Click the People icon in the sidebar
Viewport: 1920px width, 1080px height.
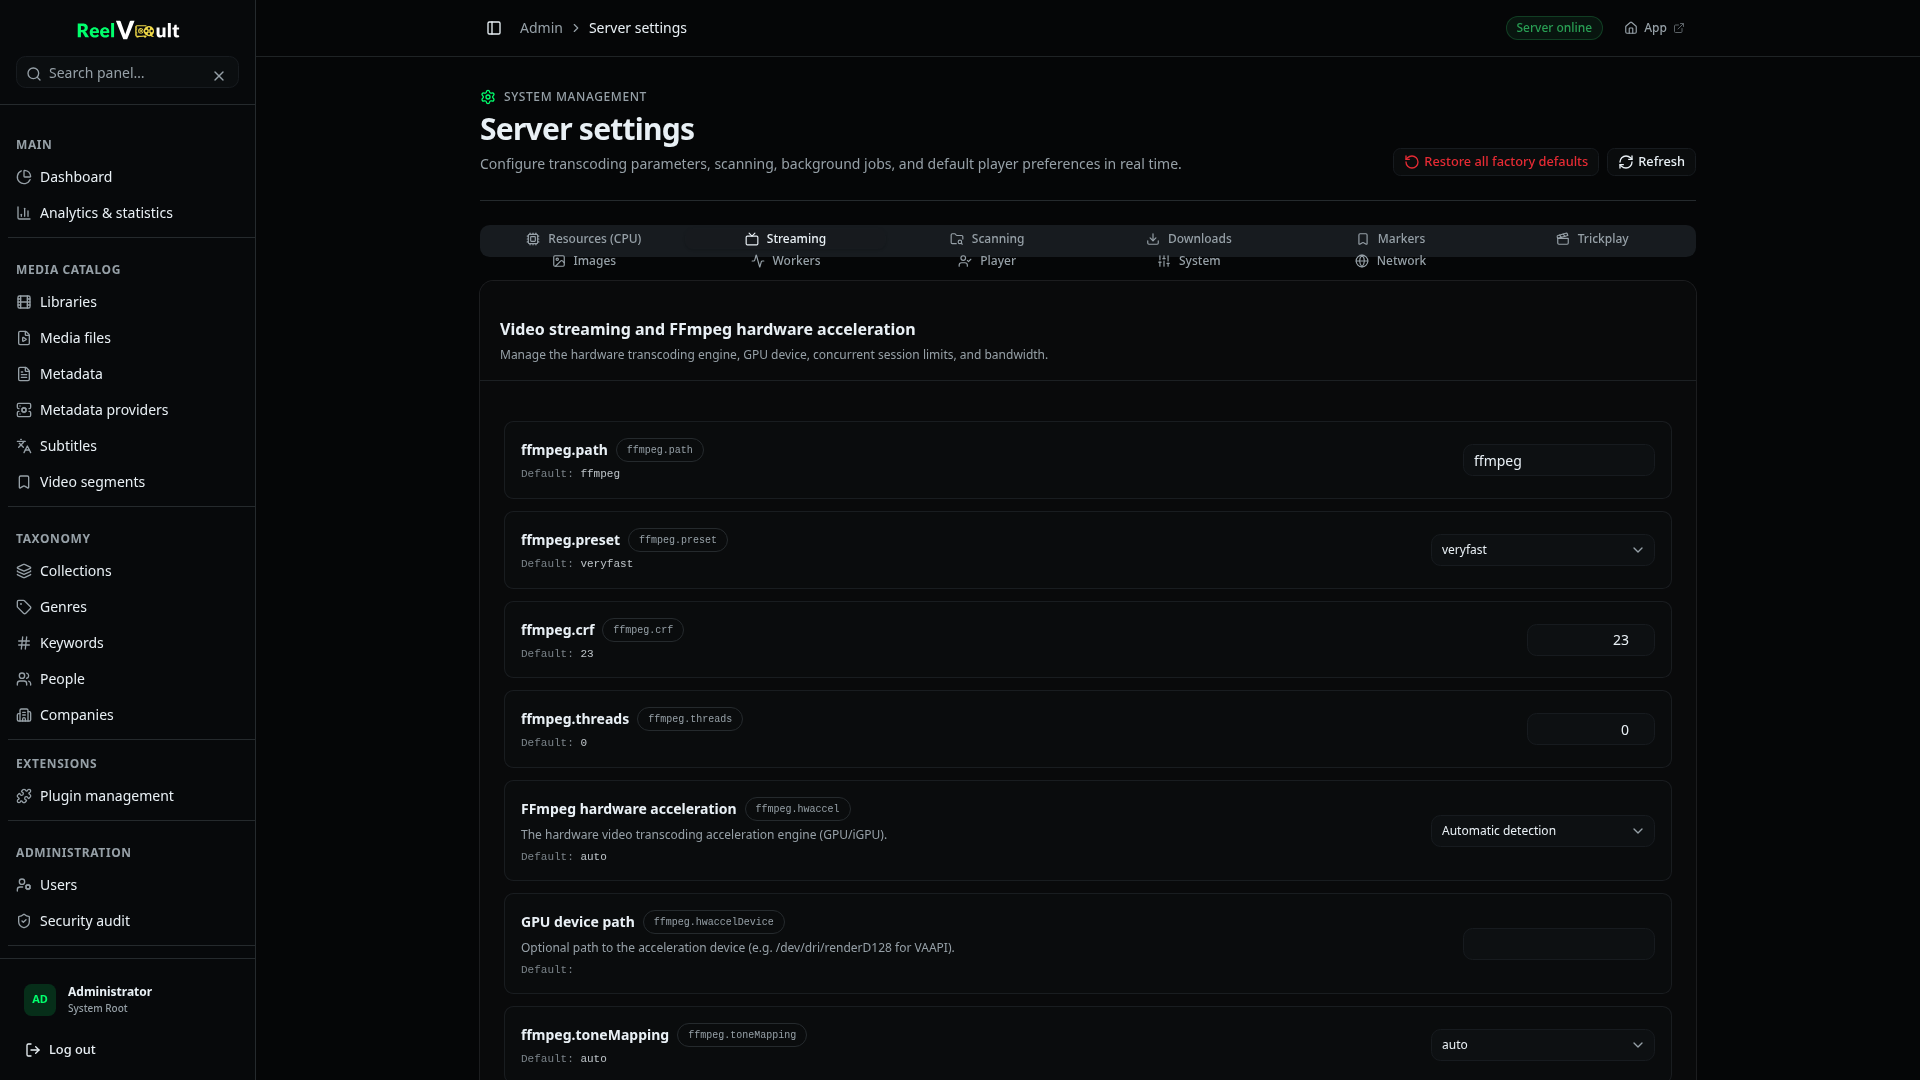(24, 679)
